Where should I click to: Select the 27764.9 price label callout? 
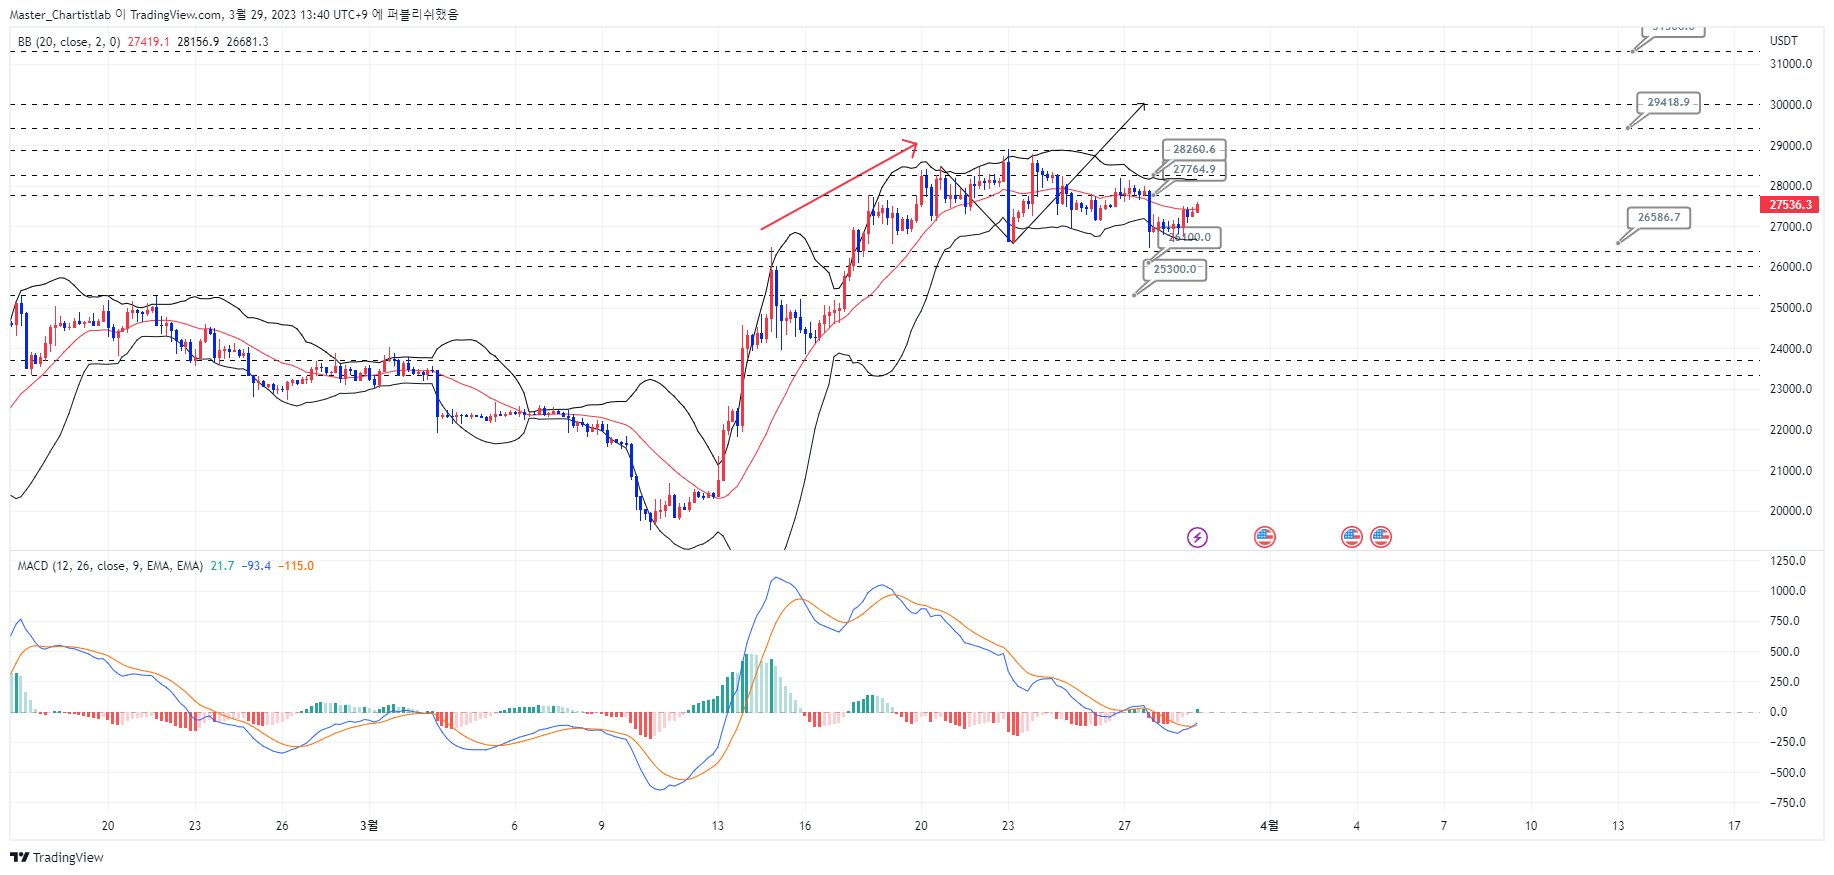pos(1194,170)
